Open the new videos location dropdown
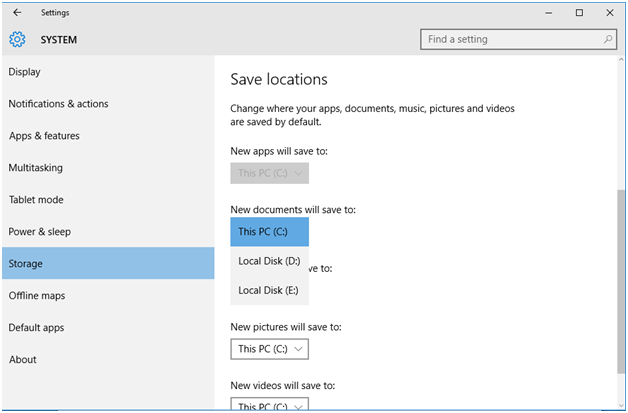The width and height of the screenshot is (628, 413). (x=269, y=405)
